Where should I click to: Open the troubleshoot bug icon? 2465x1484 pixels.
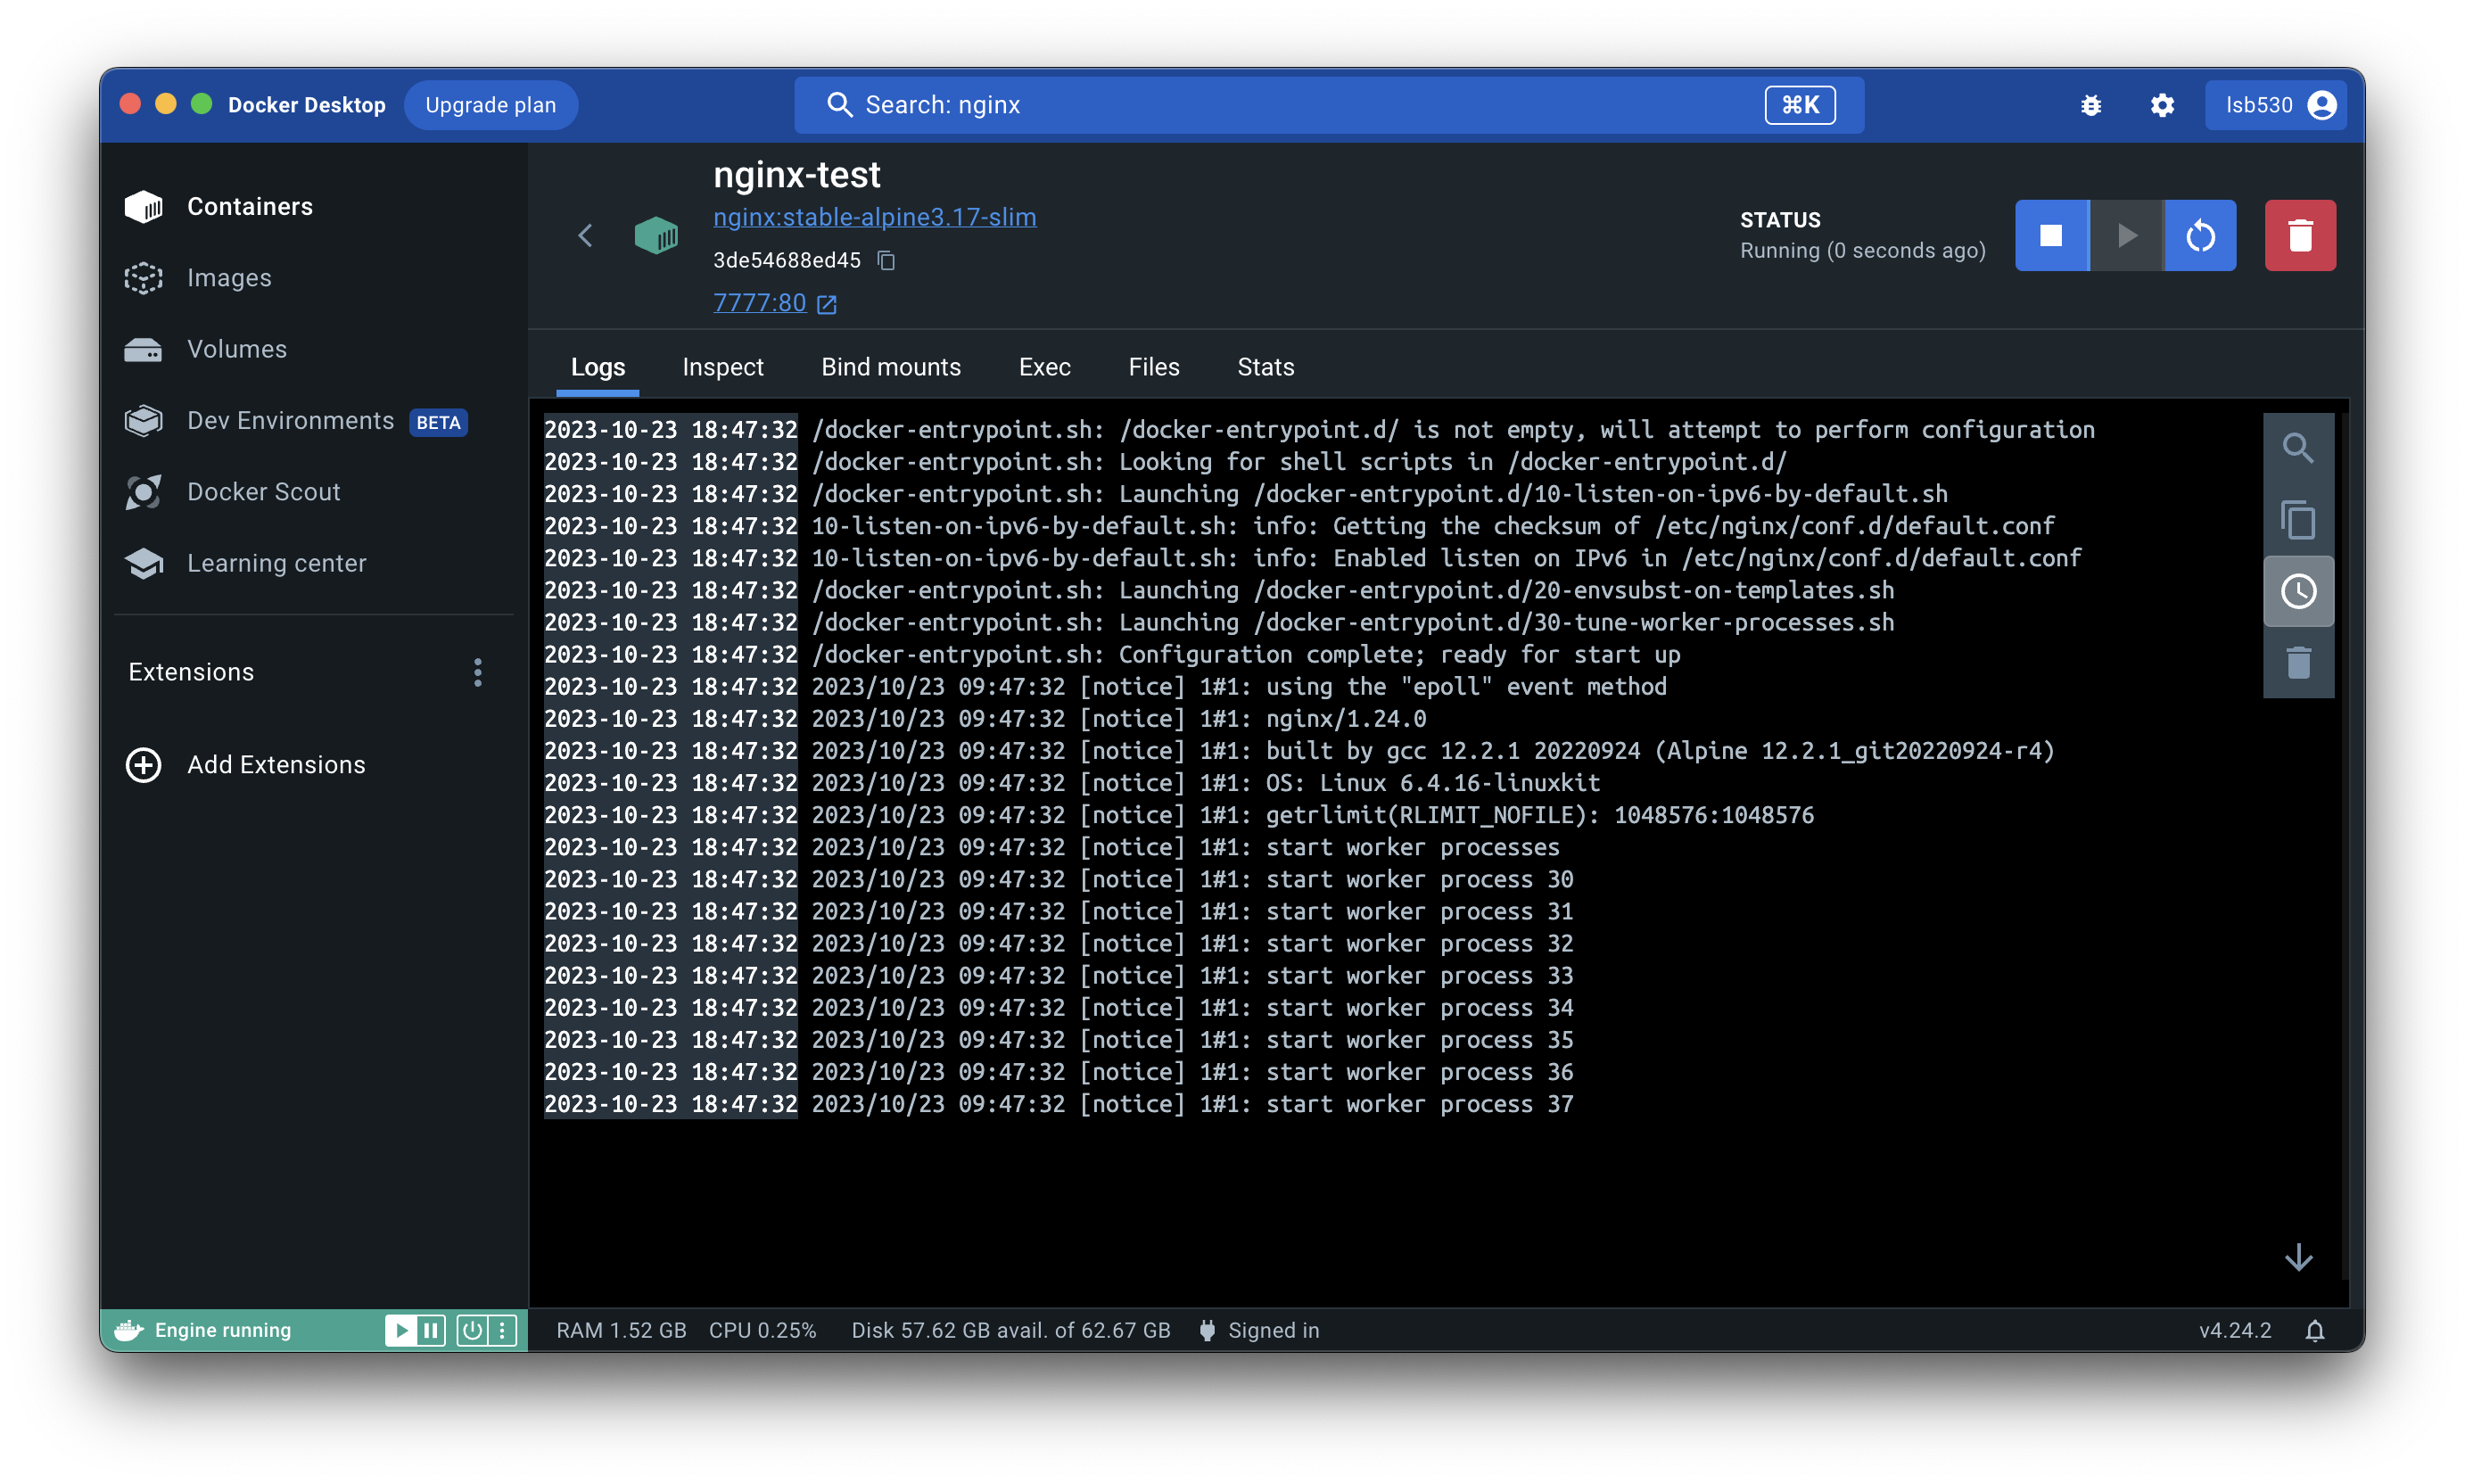(x=2091, y=106)
